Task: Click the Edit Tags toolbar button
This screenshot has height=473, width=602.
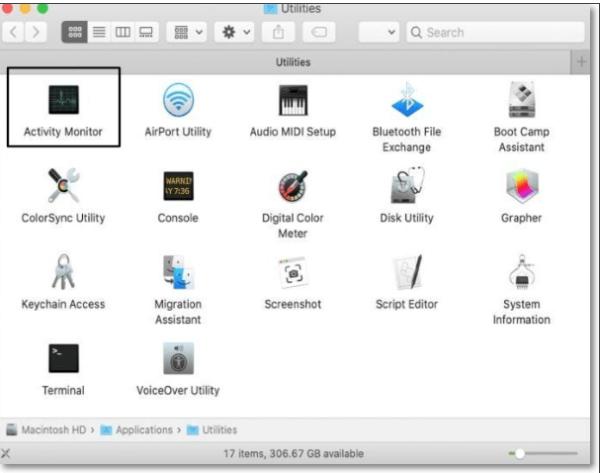Action: click(x=319, y=32)
